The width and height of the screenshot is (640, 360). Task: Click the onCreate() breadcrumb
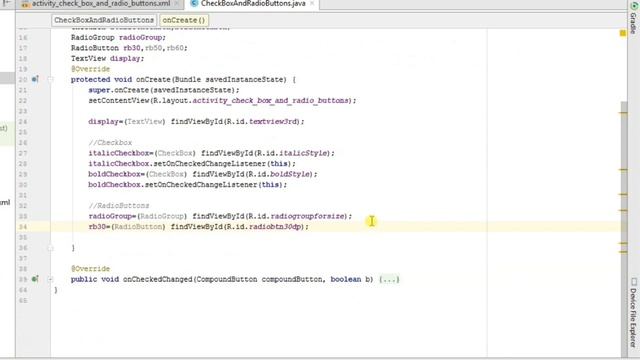pos(184,20)
